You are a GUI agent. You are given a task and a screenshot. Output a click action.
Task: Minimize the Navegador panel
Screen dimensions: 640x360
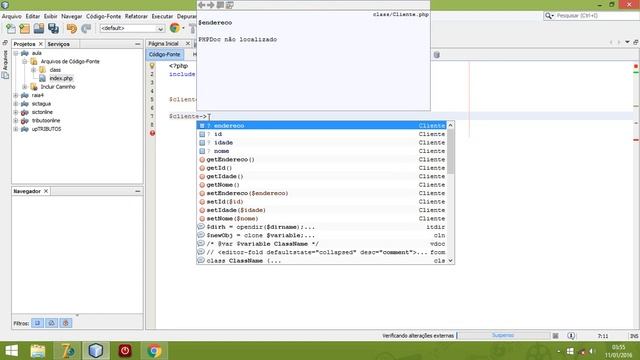click(x=138, y=191)
